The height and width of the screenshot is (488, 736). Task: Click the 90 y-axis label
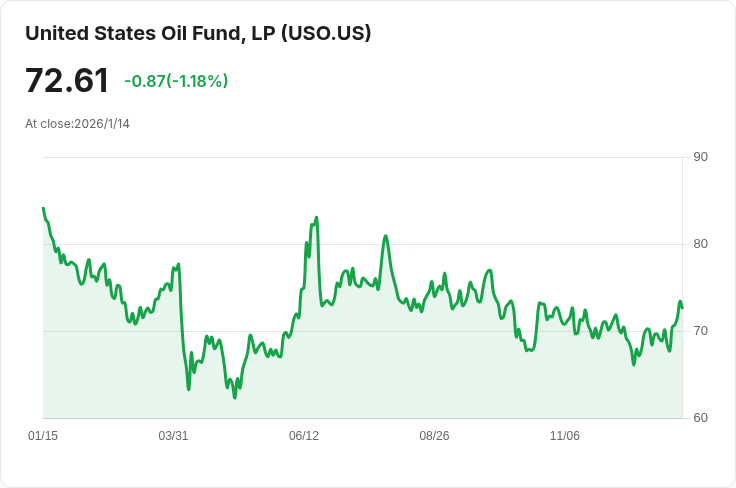(700, 157)
